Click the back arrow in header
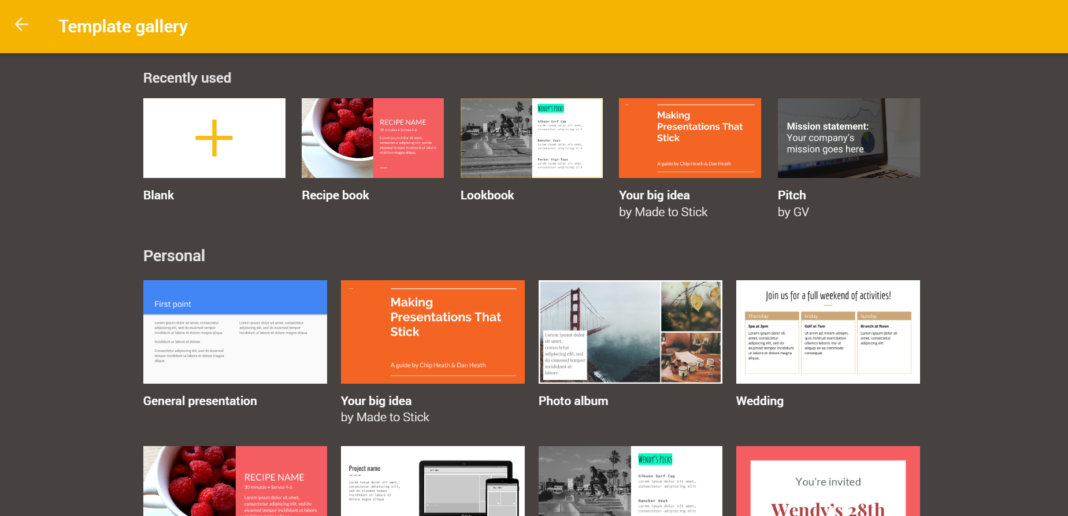This screenshot has height=516, width=1068. pos(21,25)
